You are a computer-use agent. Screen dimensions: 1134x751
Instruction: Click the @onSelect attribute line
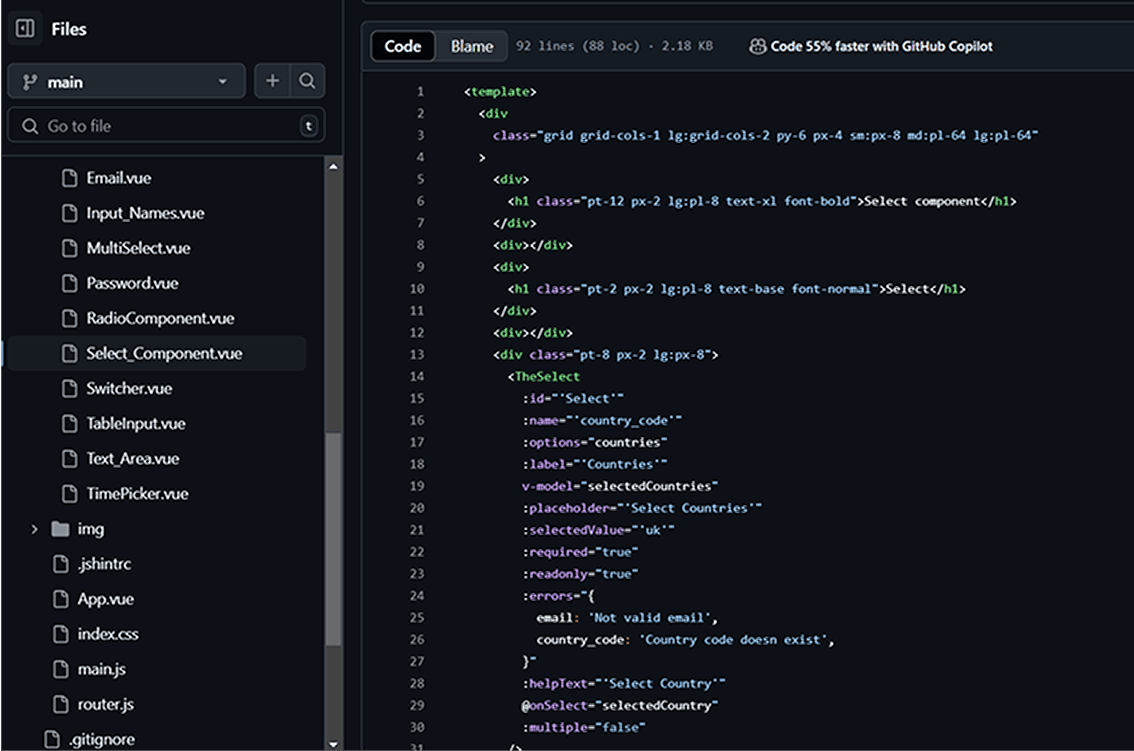(x=620, y=705)
